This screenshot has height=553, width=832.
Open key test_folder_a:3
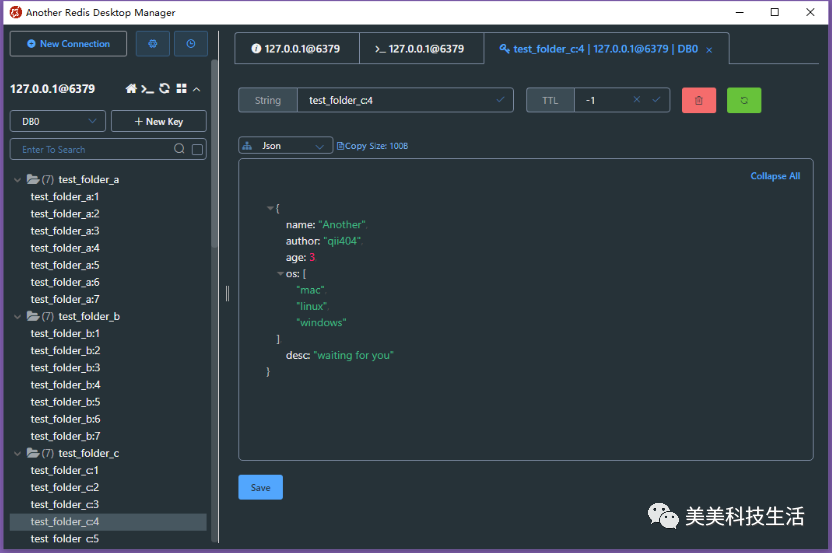(x=65, y=231)
